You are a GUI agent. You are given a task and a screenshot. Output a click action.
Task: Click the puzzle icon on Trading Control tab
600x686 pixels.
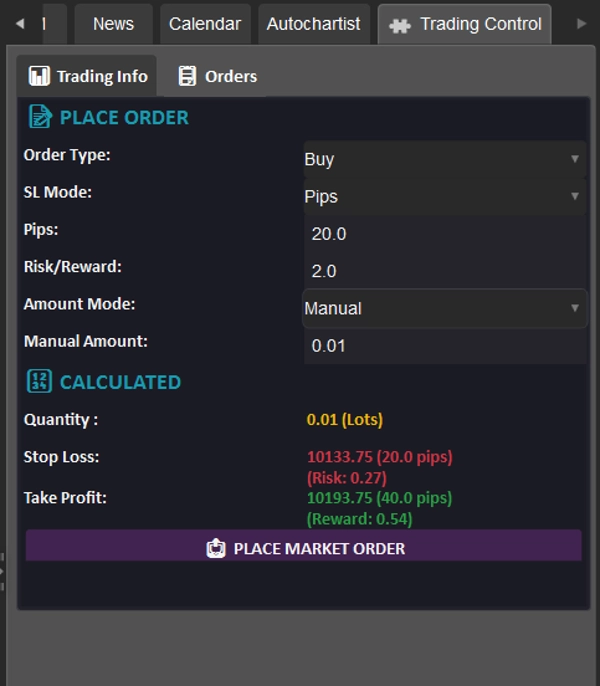[400, 25]
